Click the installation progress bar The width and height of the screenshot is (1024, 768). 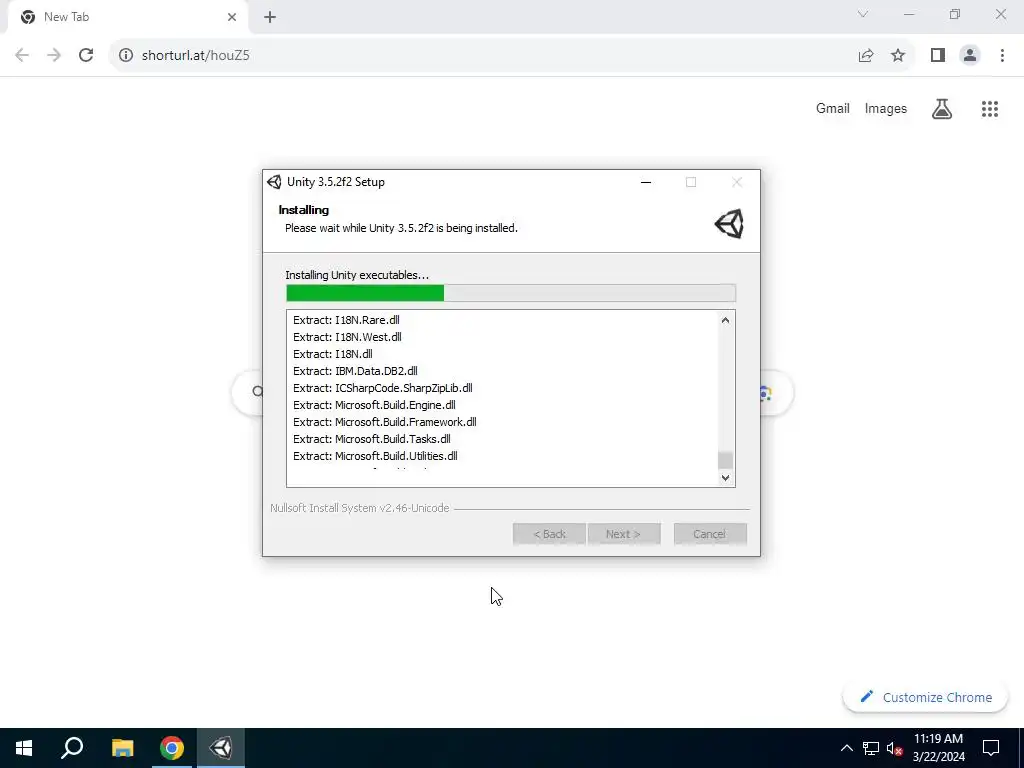pos(511,293)
